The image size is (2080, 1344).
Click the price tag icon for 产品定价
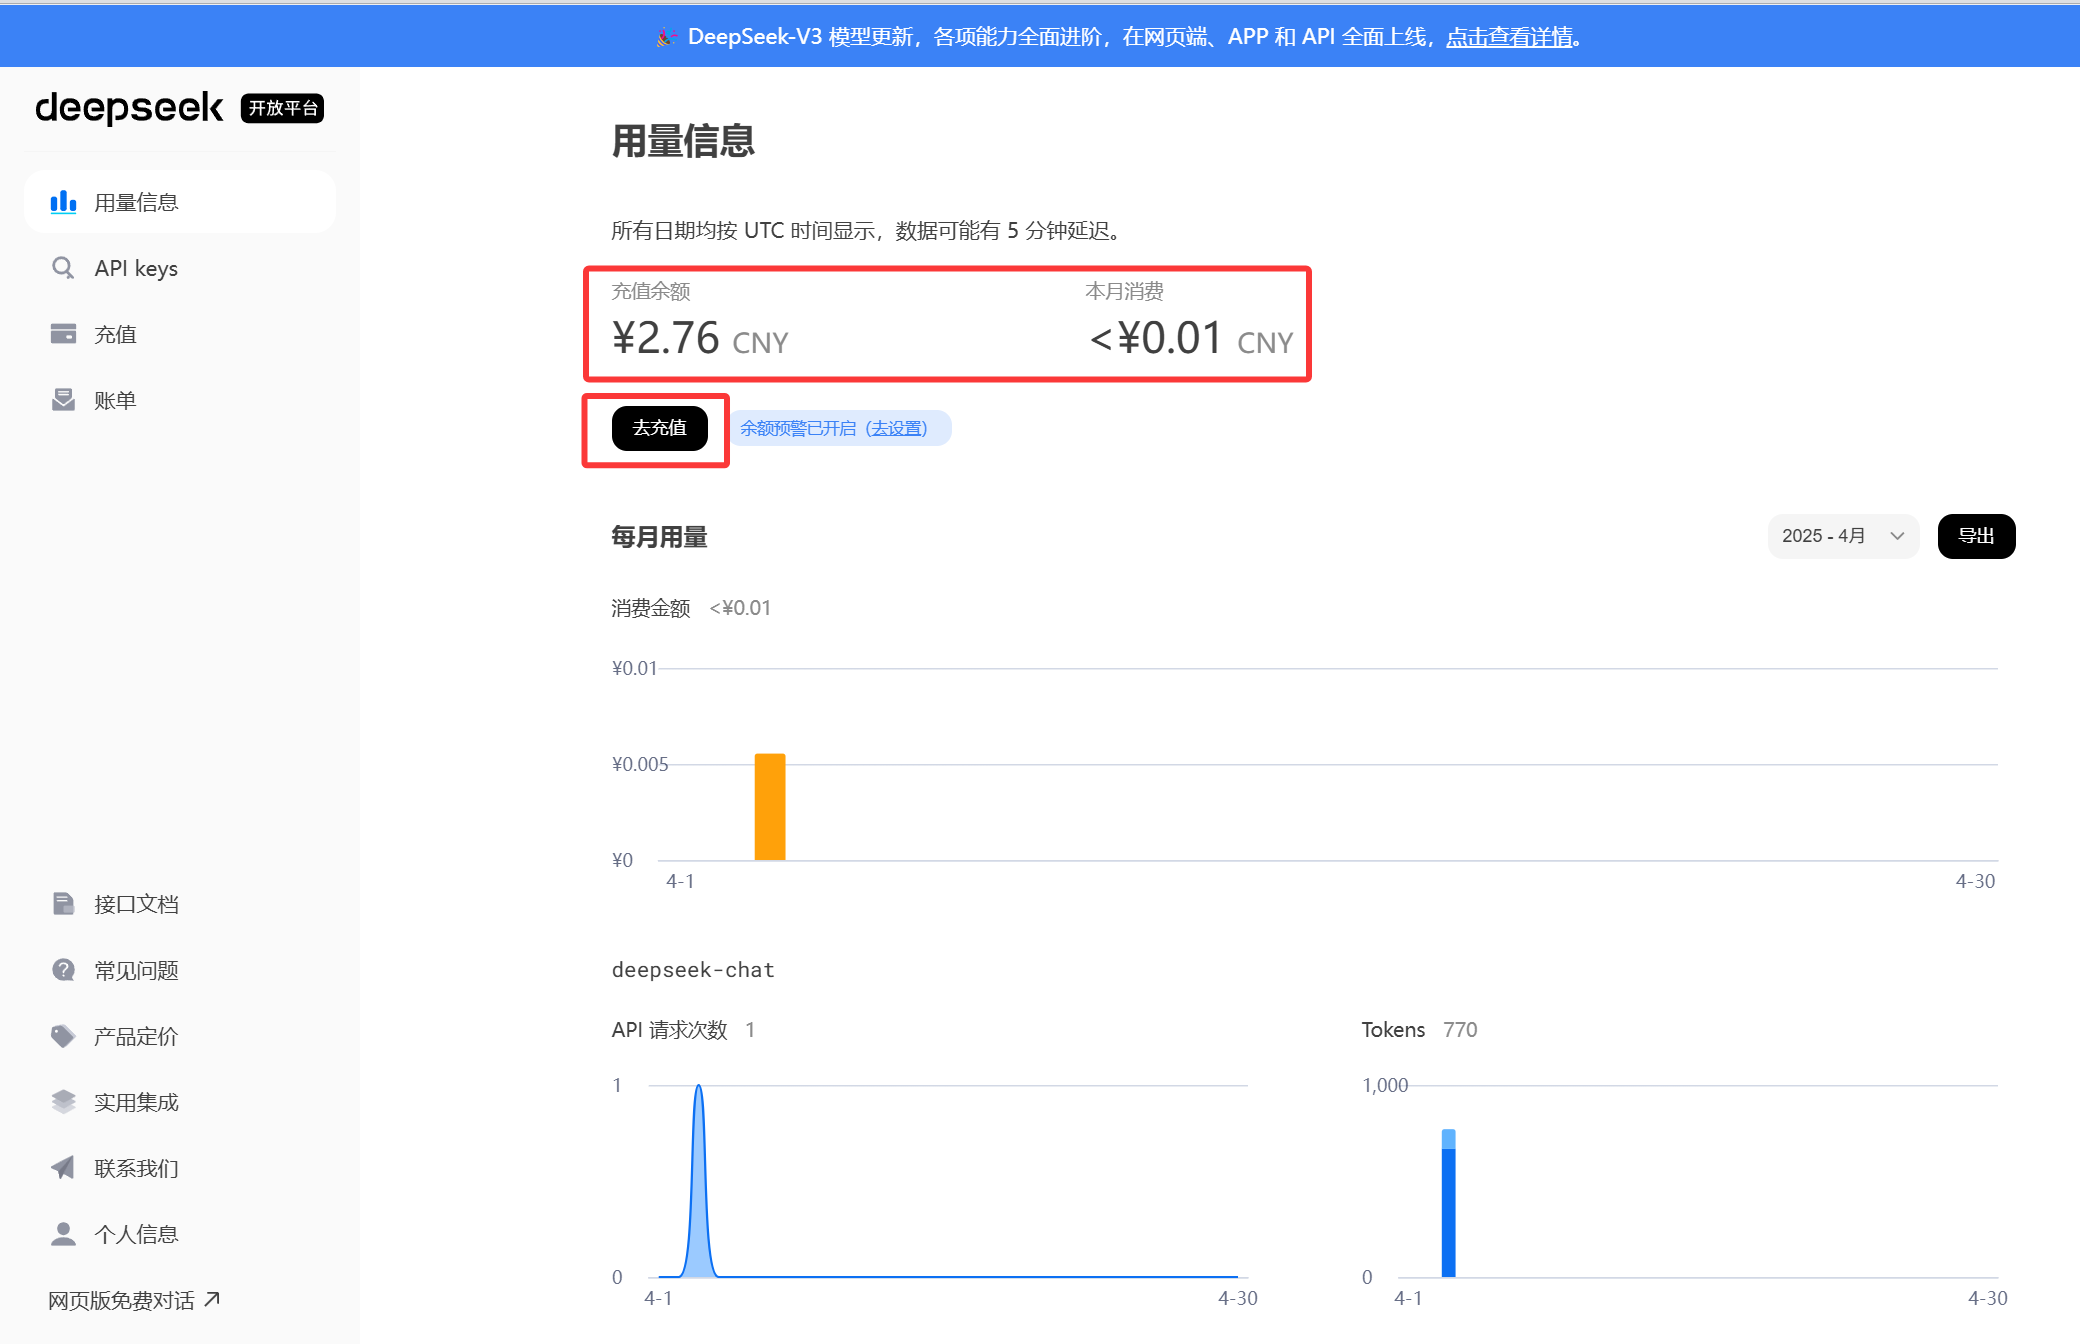63,1036
